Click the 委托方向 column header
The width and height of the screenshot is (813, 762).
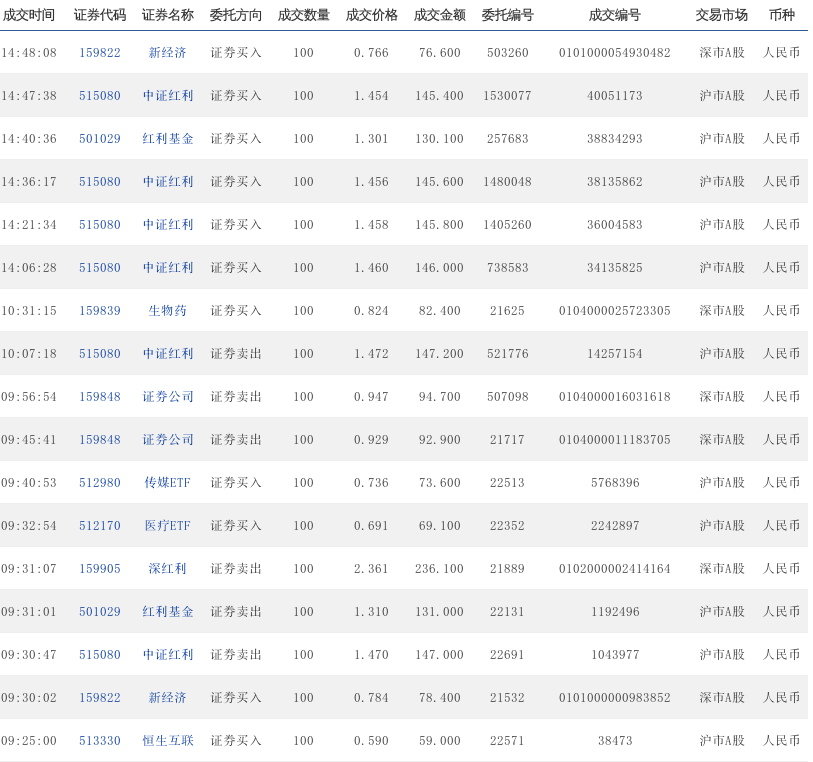[x=235, y=15]
